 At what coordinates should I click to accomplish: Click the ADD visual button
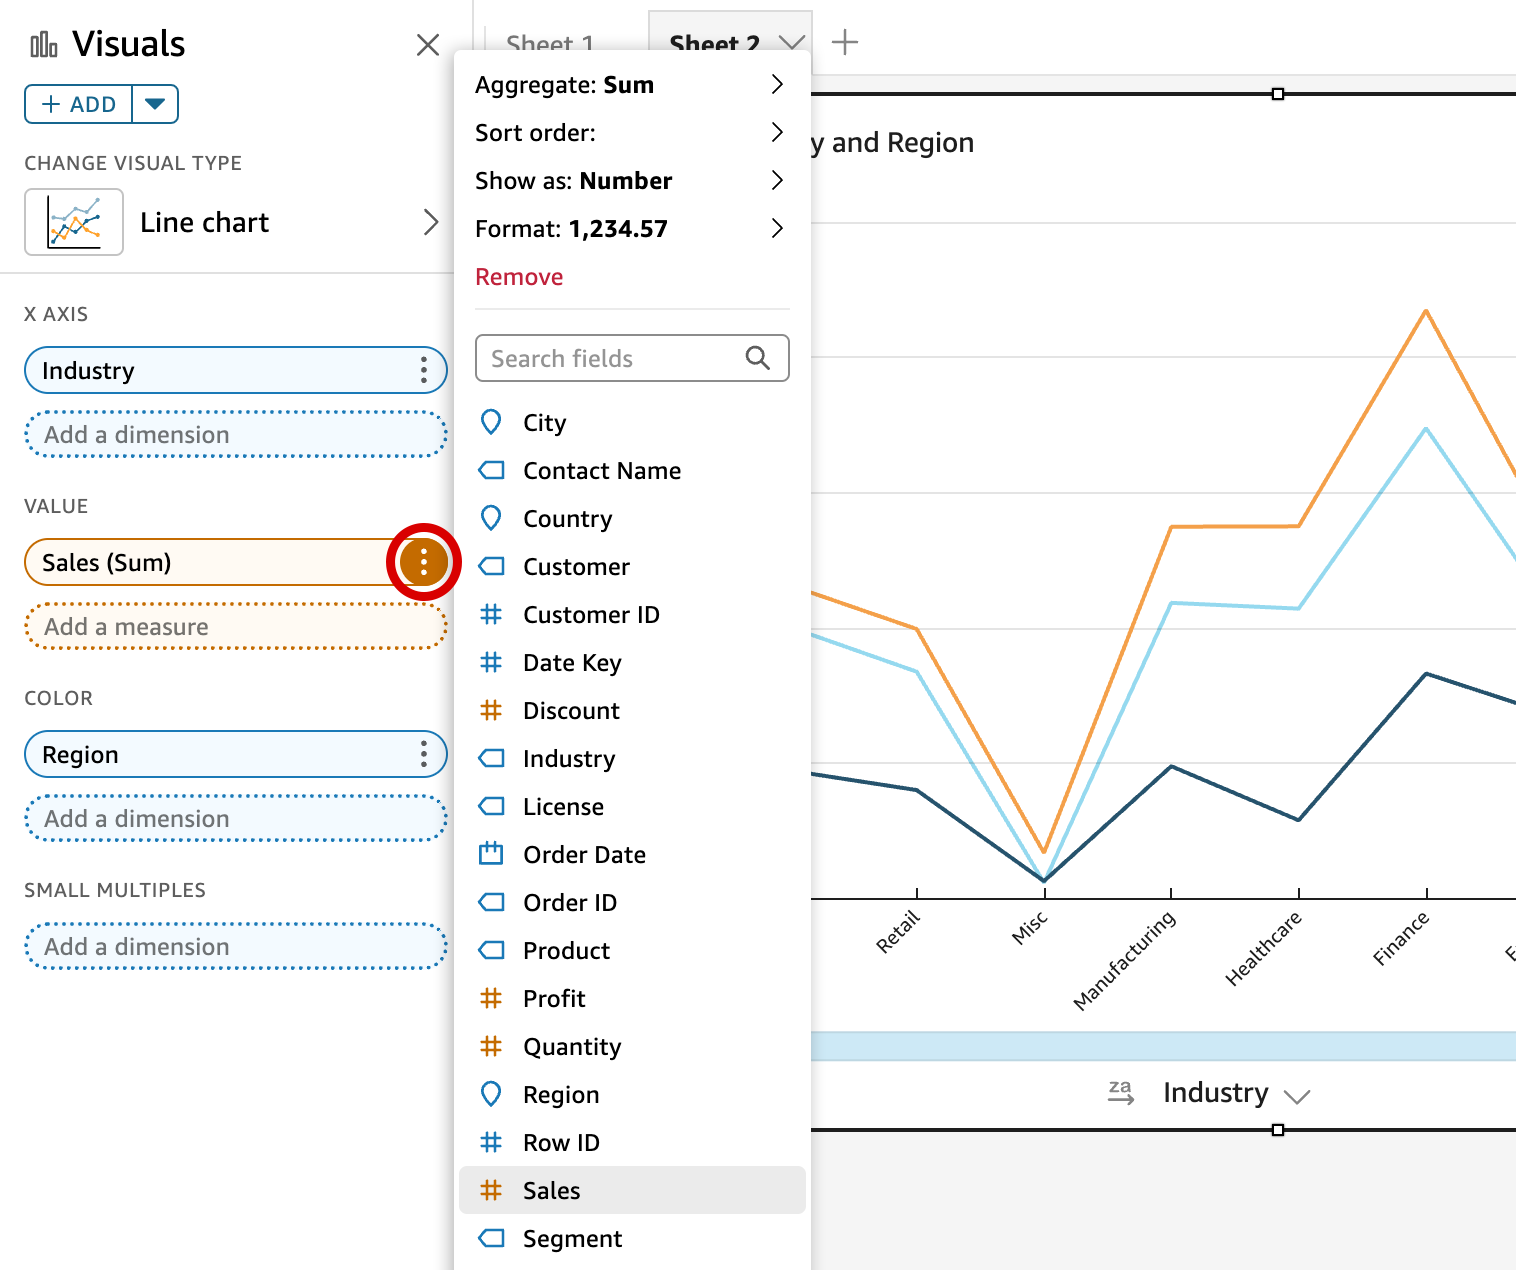tap(79, 104)
